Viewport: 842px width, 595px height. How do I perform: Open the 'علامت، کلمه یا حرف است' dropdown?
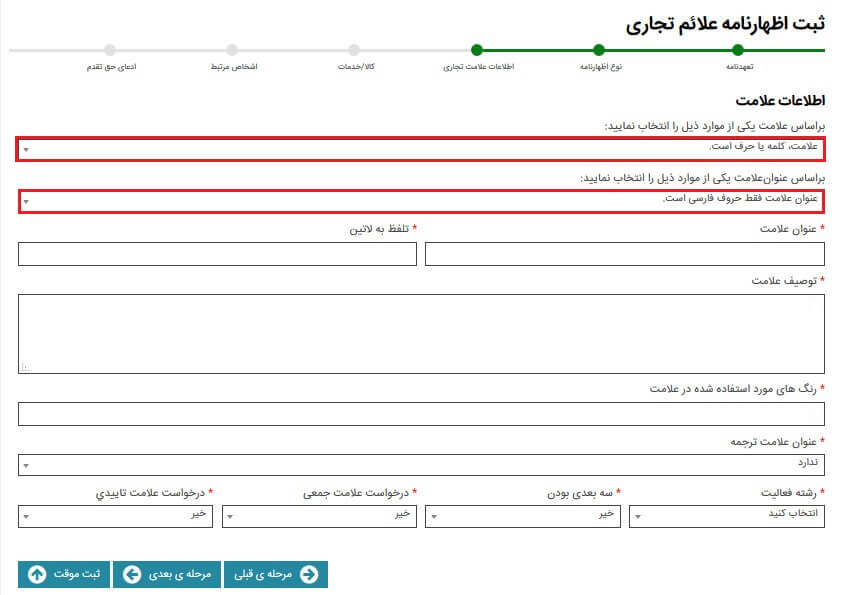tap(421, 149)
